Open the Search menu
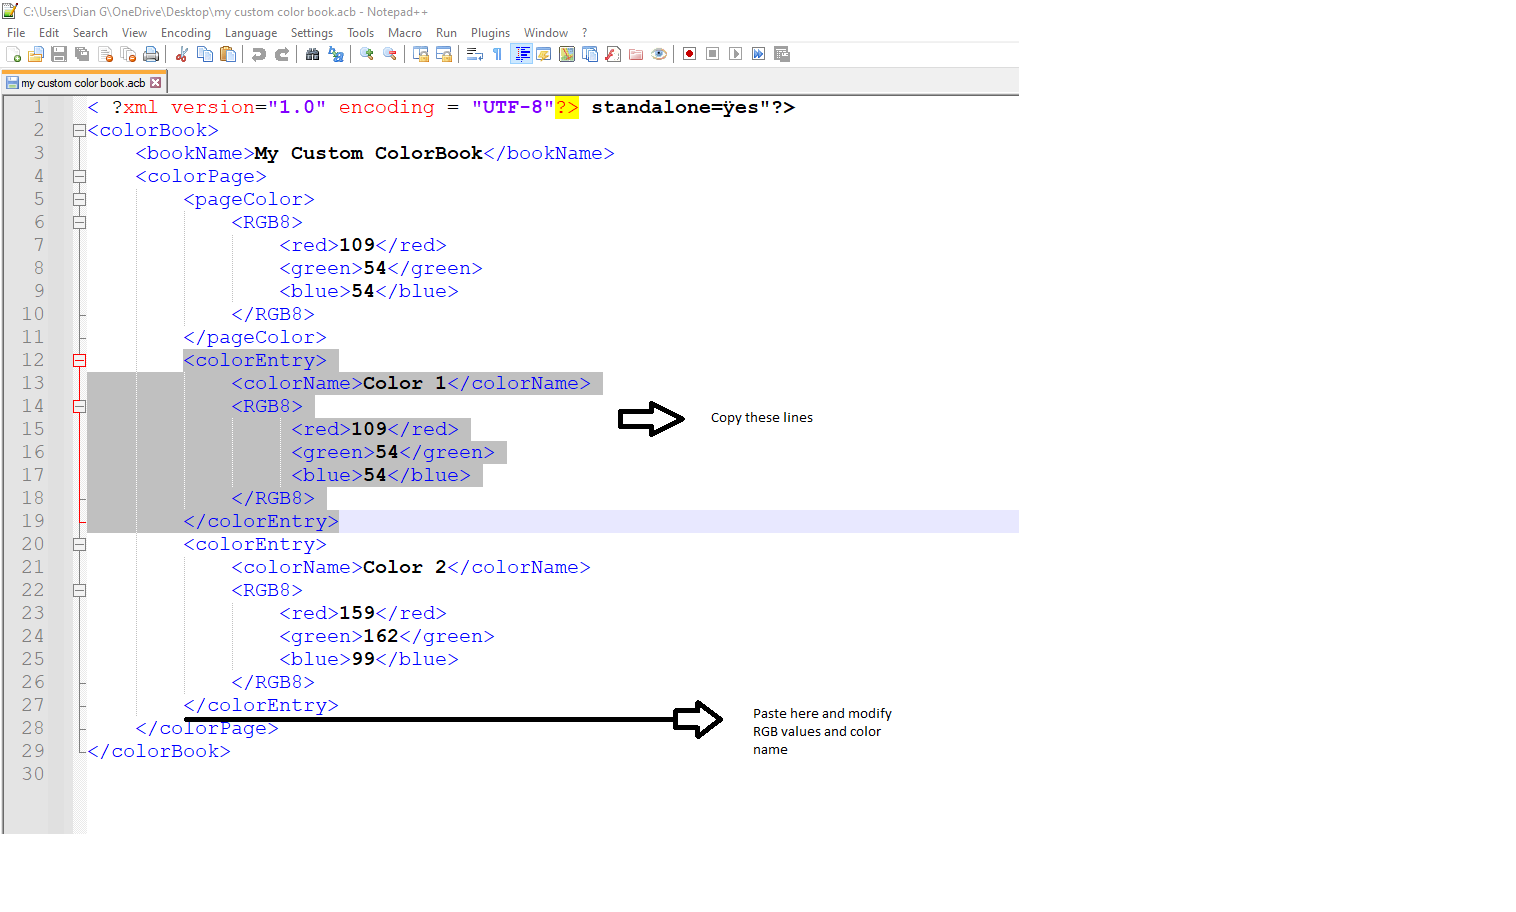The width and height of the screenshot is (1516, 912). 90,33
